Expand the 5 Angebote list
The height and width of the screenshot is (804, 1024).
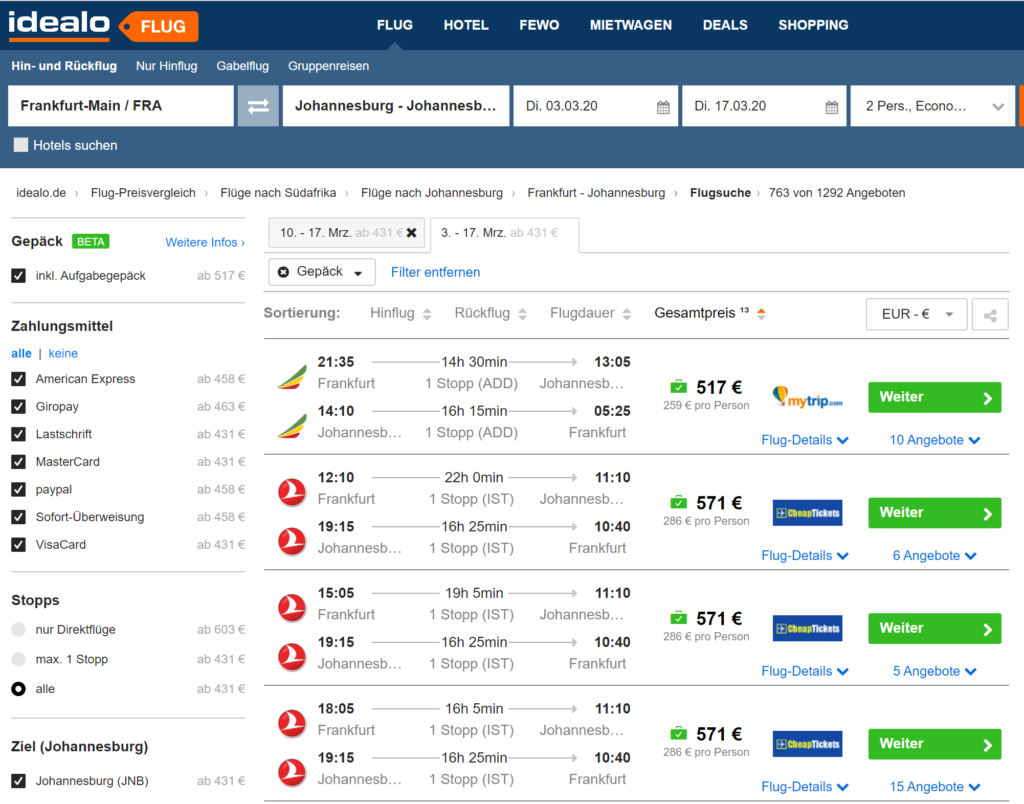(935, 671)
